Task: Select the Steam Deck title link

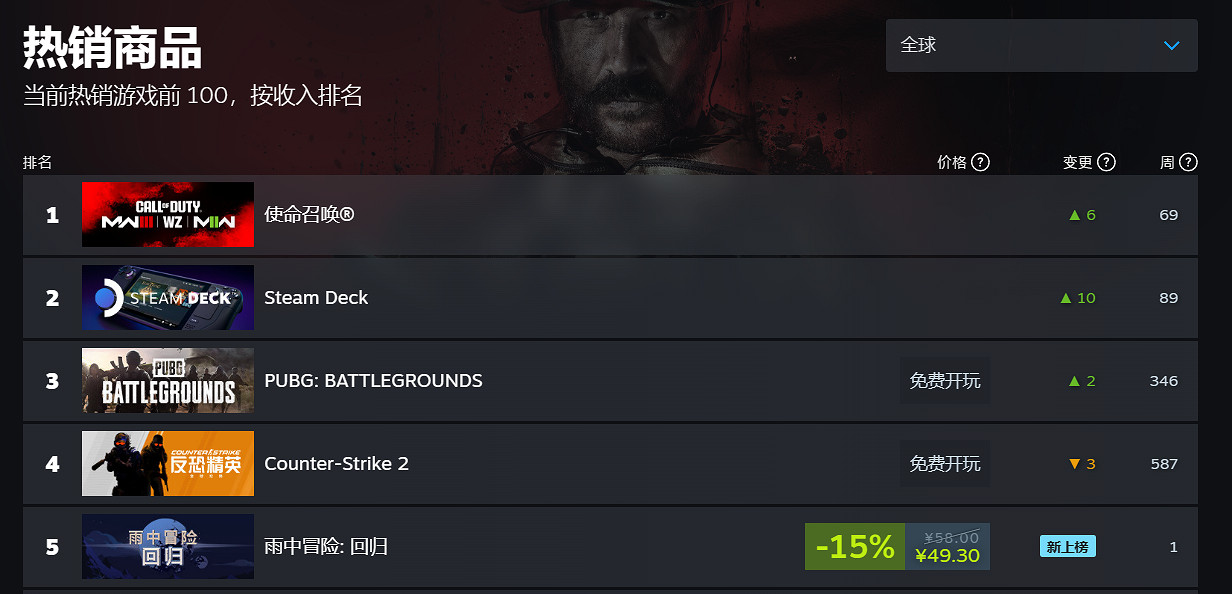Action: tap(316, 297)
